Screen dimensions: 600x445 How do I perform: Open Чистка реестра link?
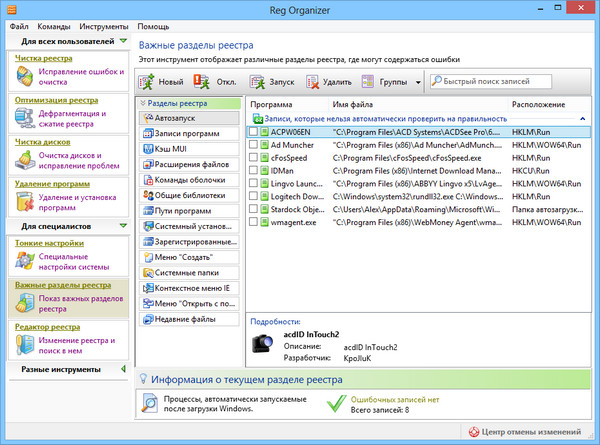coord(43,59)
